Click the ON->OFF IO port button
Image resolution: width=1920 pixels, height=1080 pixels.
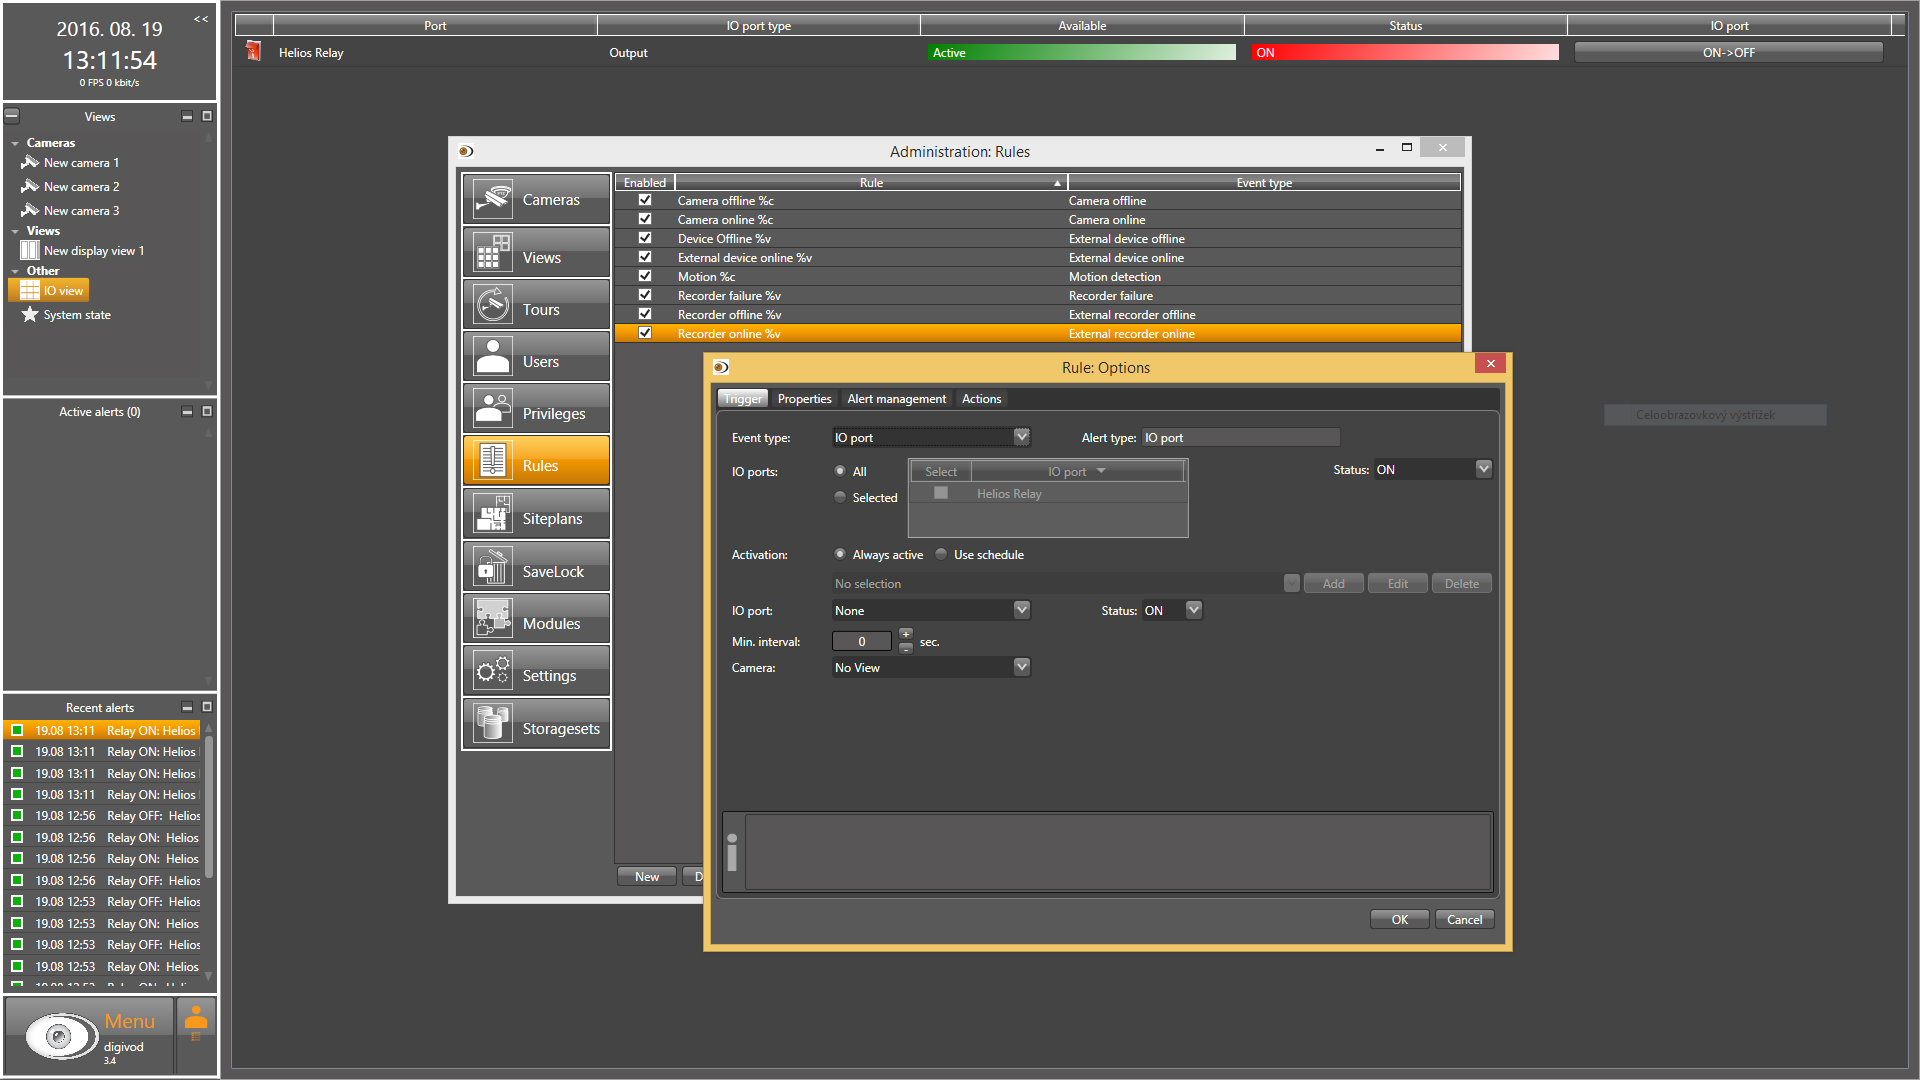click(1728, 53)
